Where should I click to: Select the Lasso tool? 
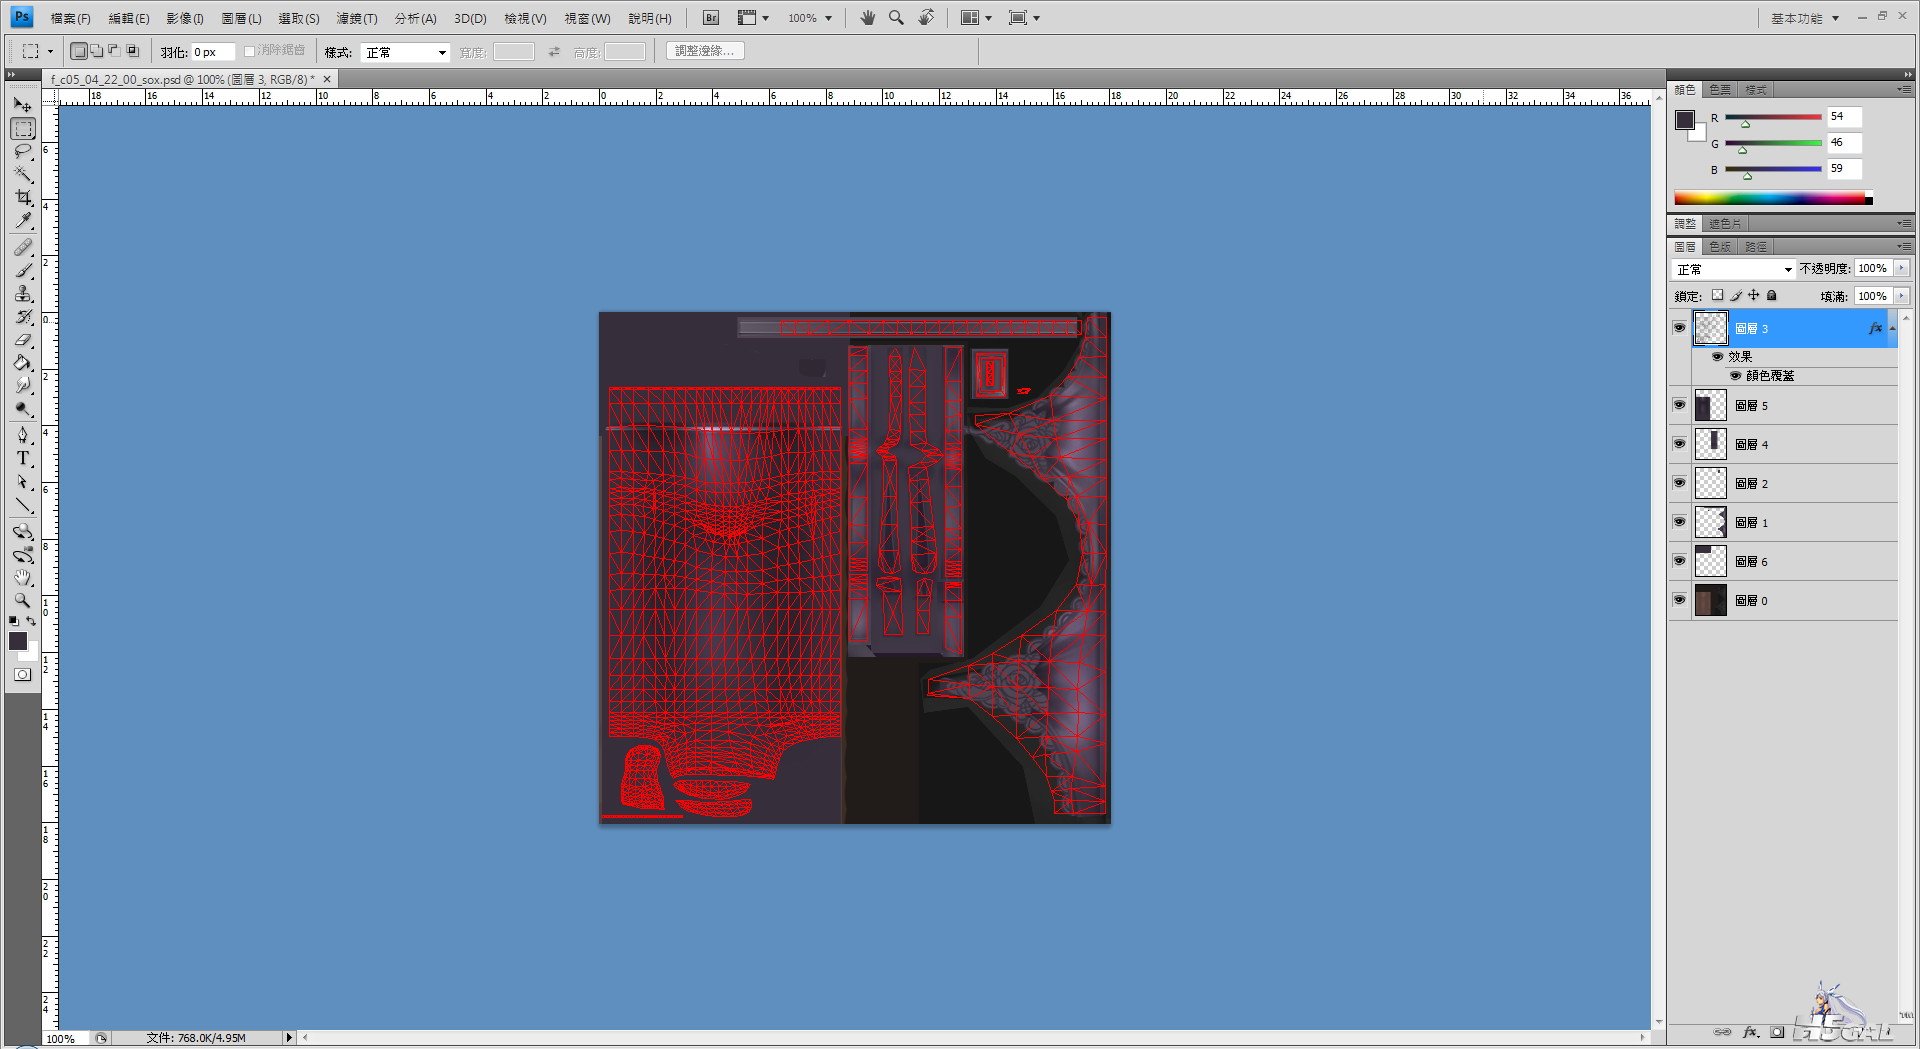[x=23, y=151]
